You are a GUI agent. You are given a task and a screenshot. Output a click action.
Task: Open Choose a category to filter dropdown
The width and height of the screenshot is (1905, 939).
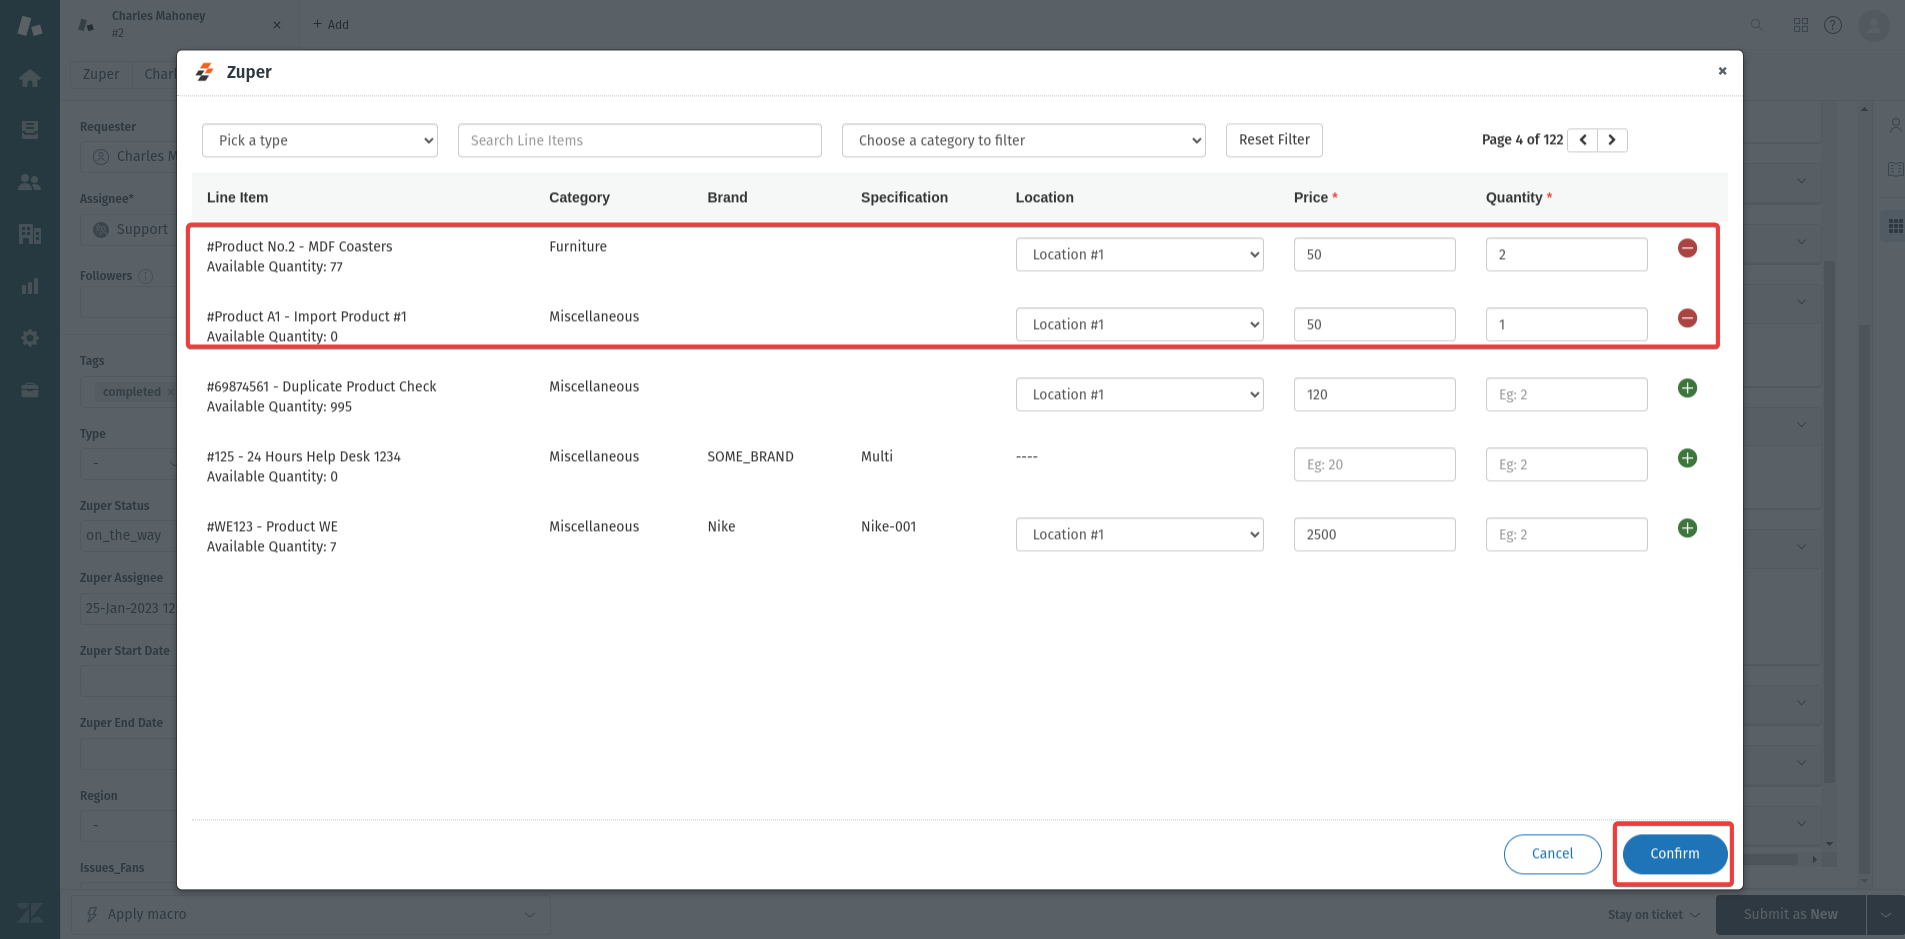[1024, 140]
